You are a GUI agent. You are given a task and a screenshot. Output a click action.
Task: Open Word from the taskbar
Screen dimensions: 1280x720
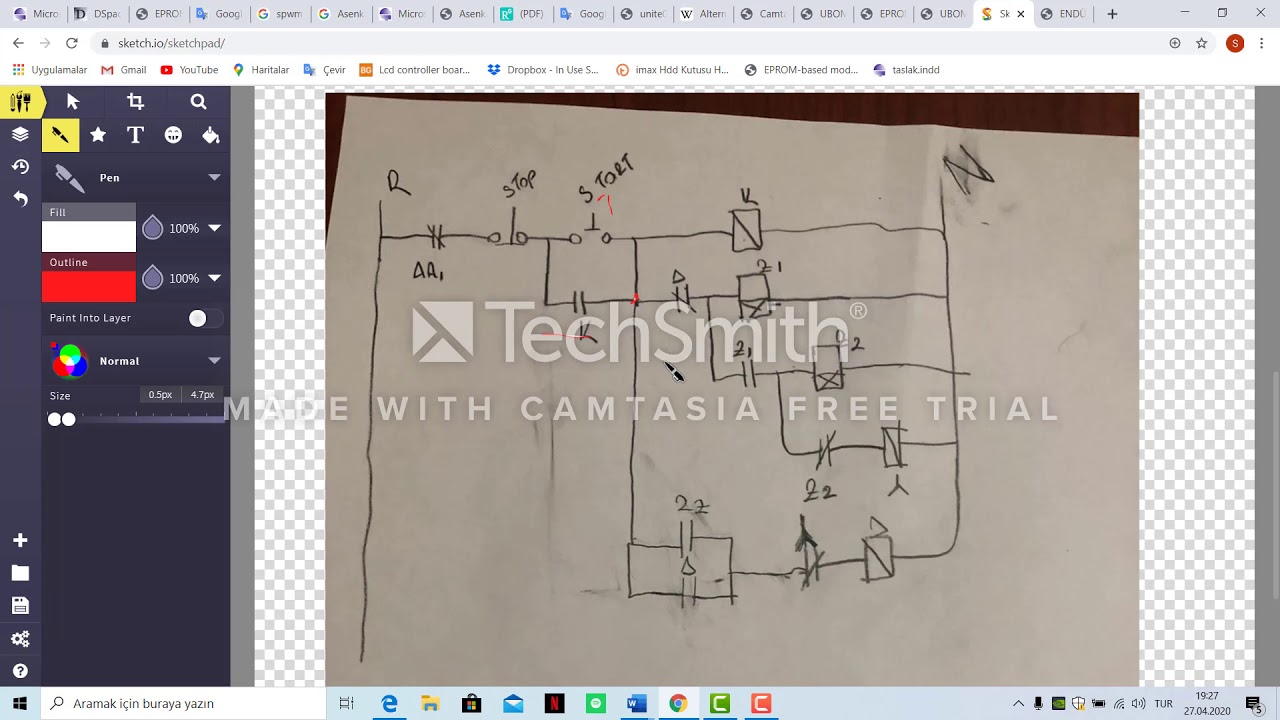637,703
